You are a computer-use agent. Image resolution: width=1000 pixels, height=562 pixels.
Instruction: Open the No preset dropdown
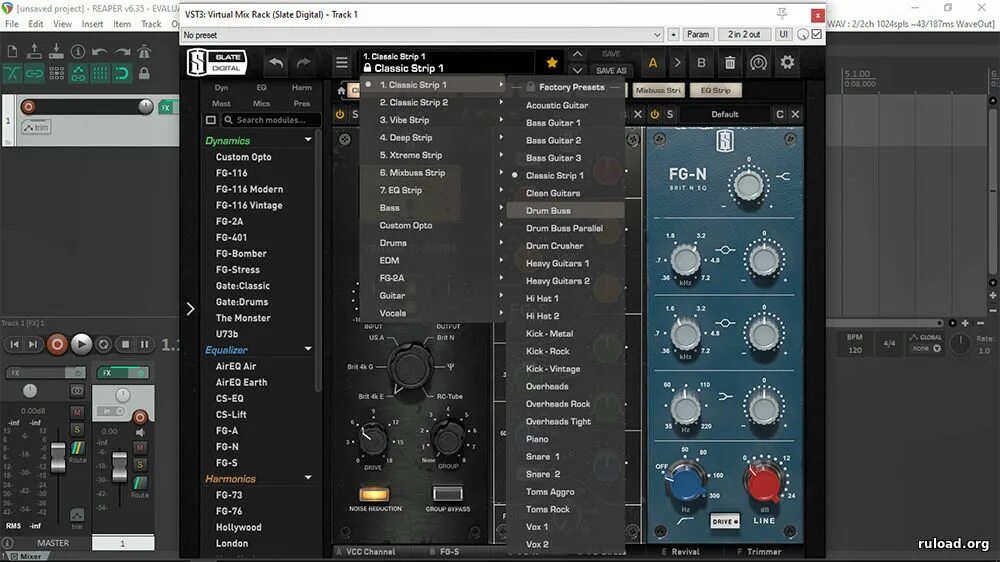click(x=422, y=34)
